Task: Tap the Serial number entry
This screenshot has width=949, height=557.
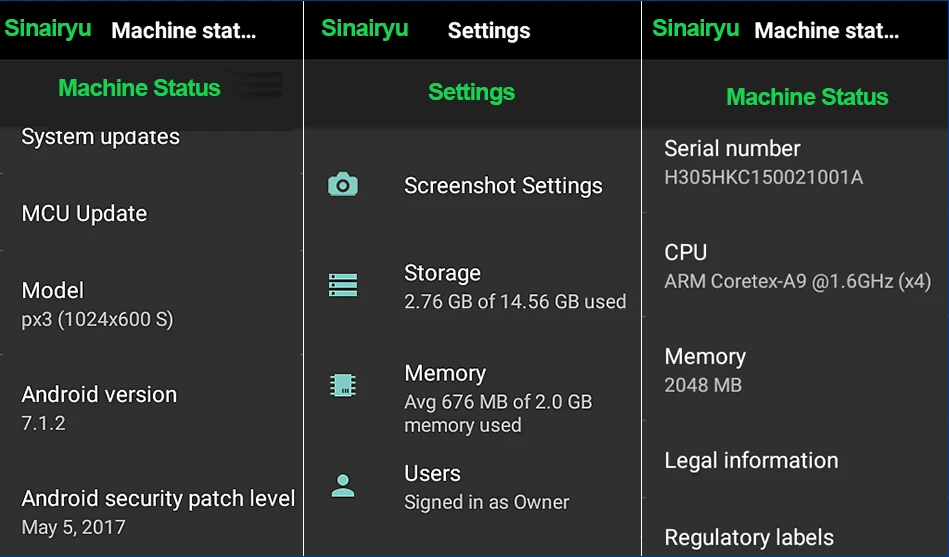Action: (795, 162)
